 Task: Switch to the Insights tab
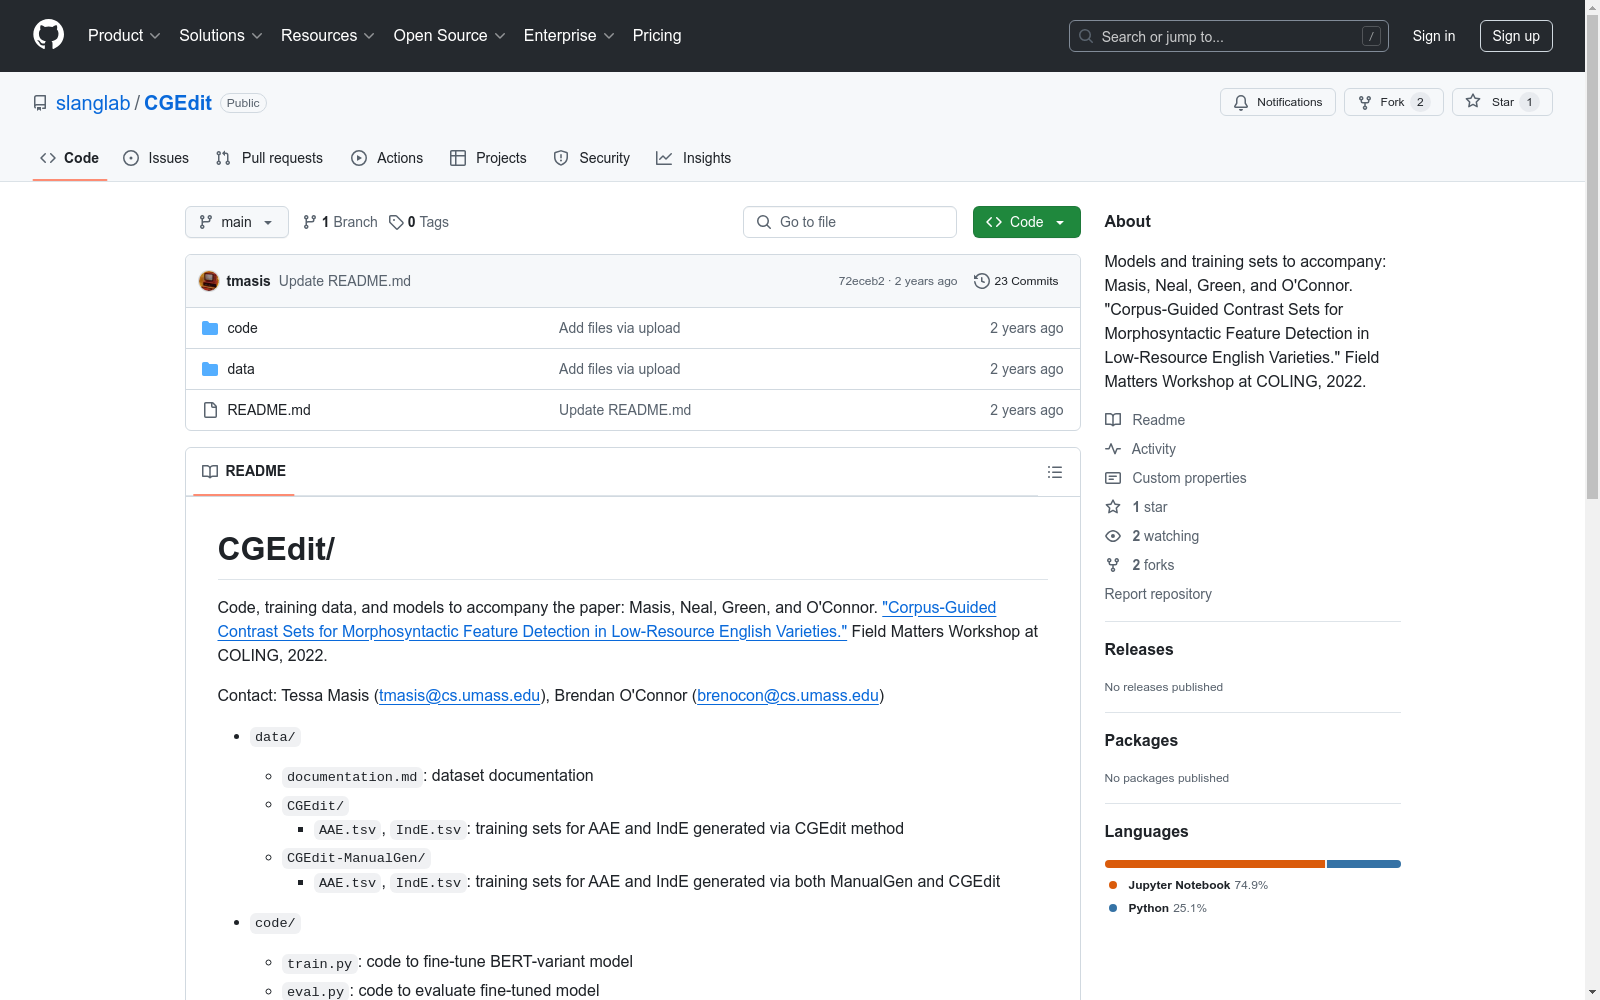pyautogui.click(x=694, y=158)
